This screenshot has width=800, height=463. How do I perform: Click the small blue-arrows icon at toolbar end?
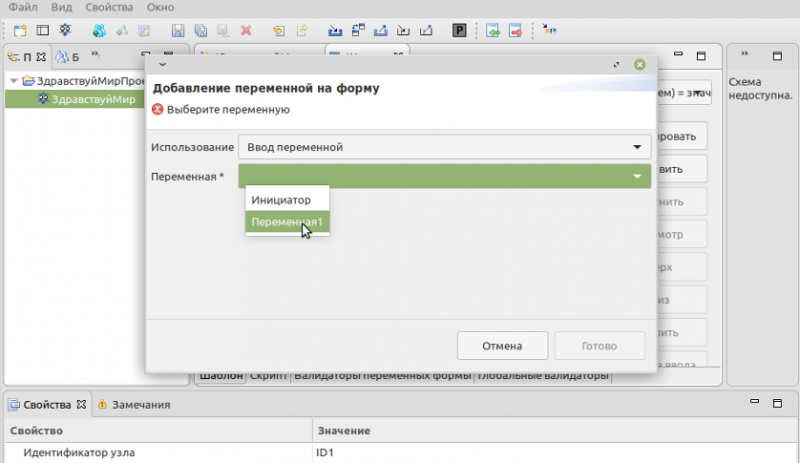(549, 30)
